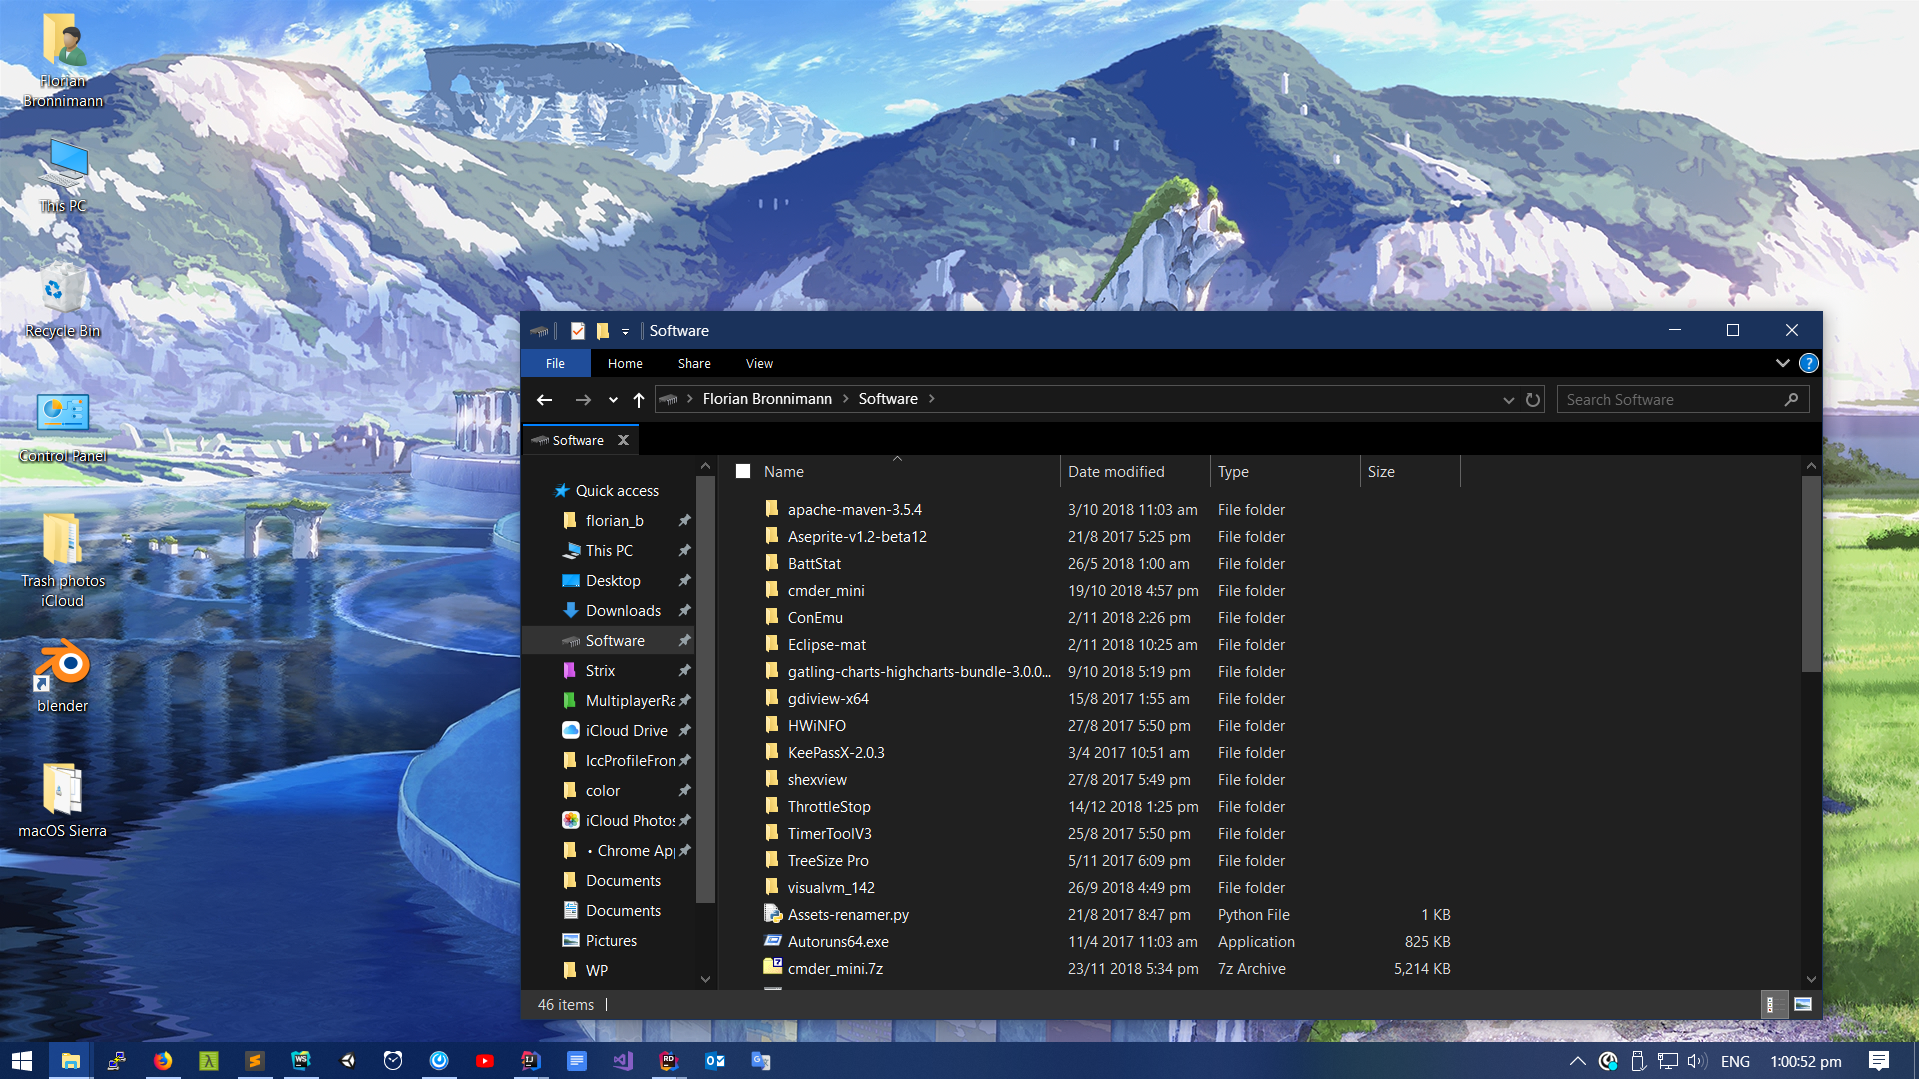This screenshot has height=1079, width=1919.
Task: Open the File menu
Action: 555,364
